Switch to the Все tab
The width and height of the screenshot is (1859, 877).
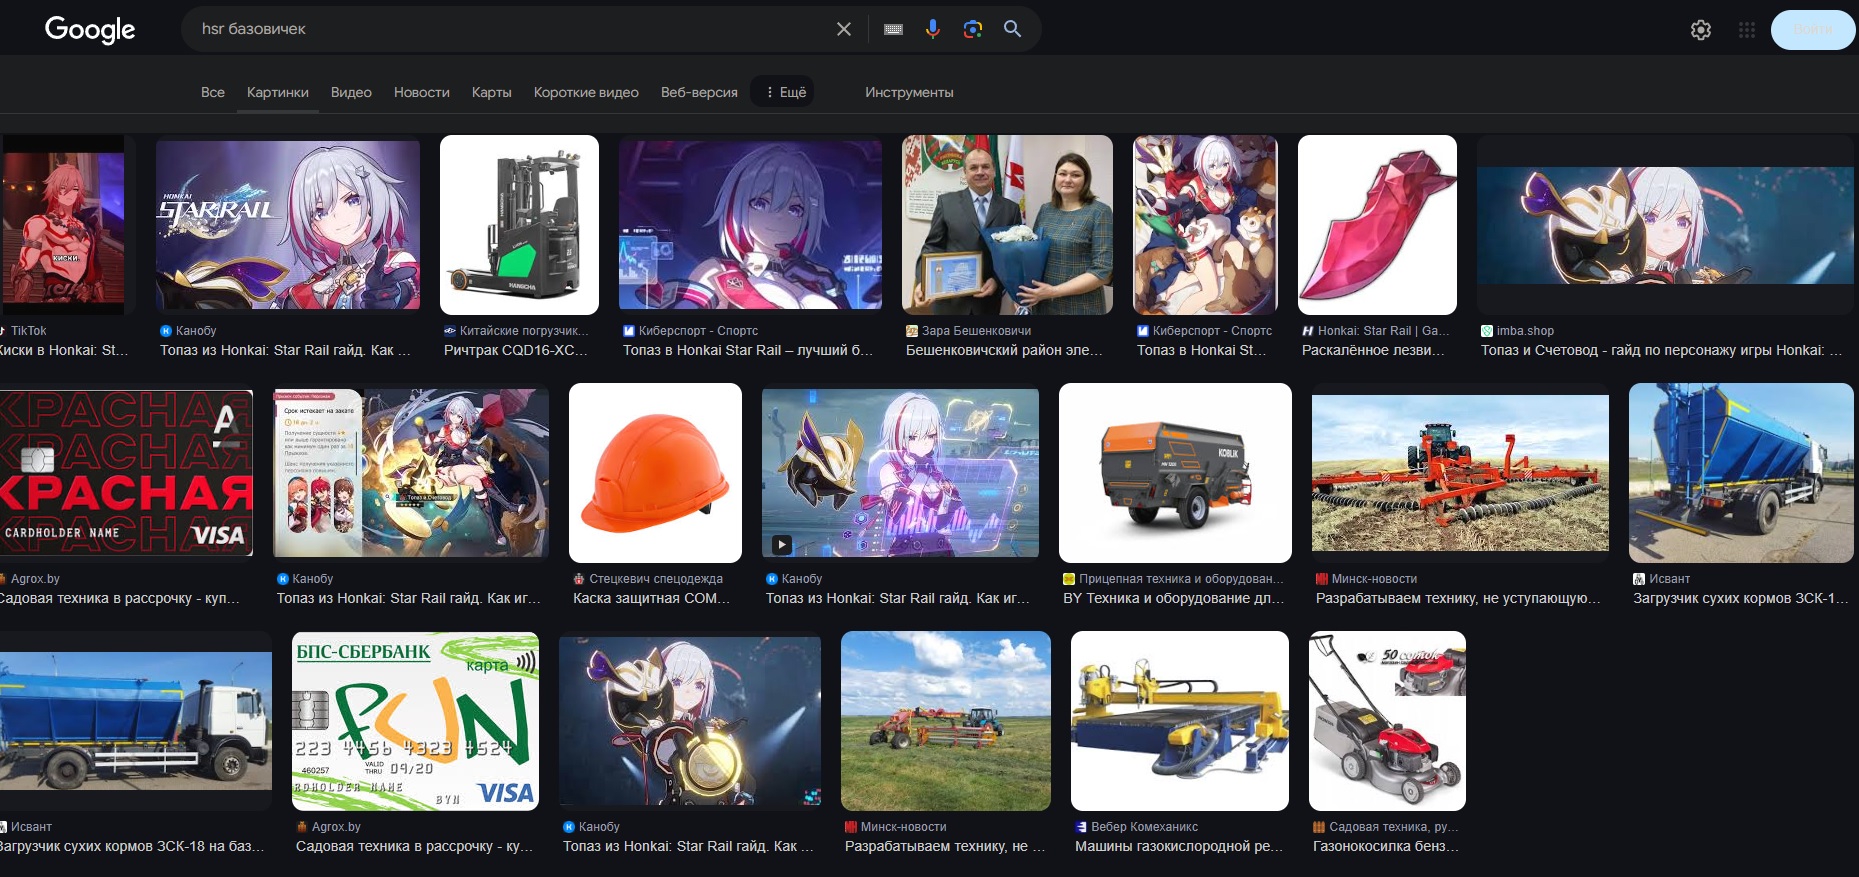[213, 92]
